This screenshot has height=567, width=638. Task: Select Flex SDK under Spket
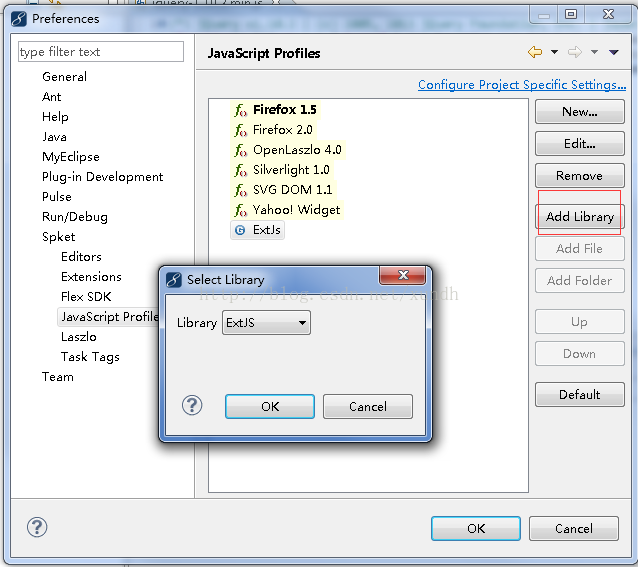click(x=86, y=297)
